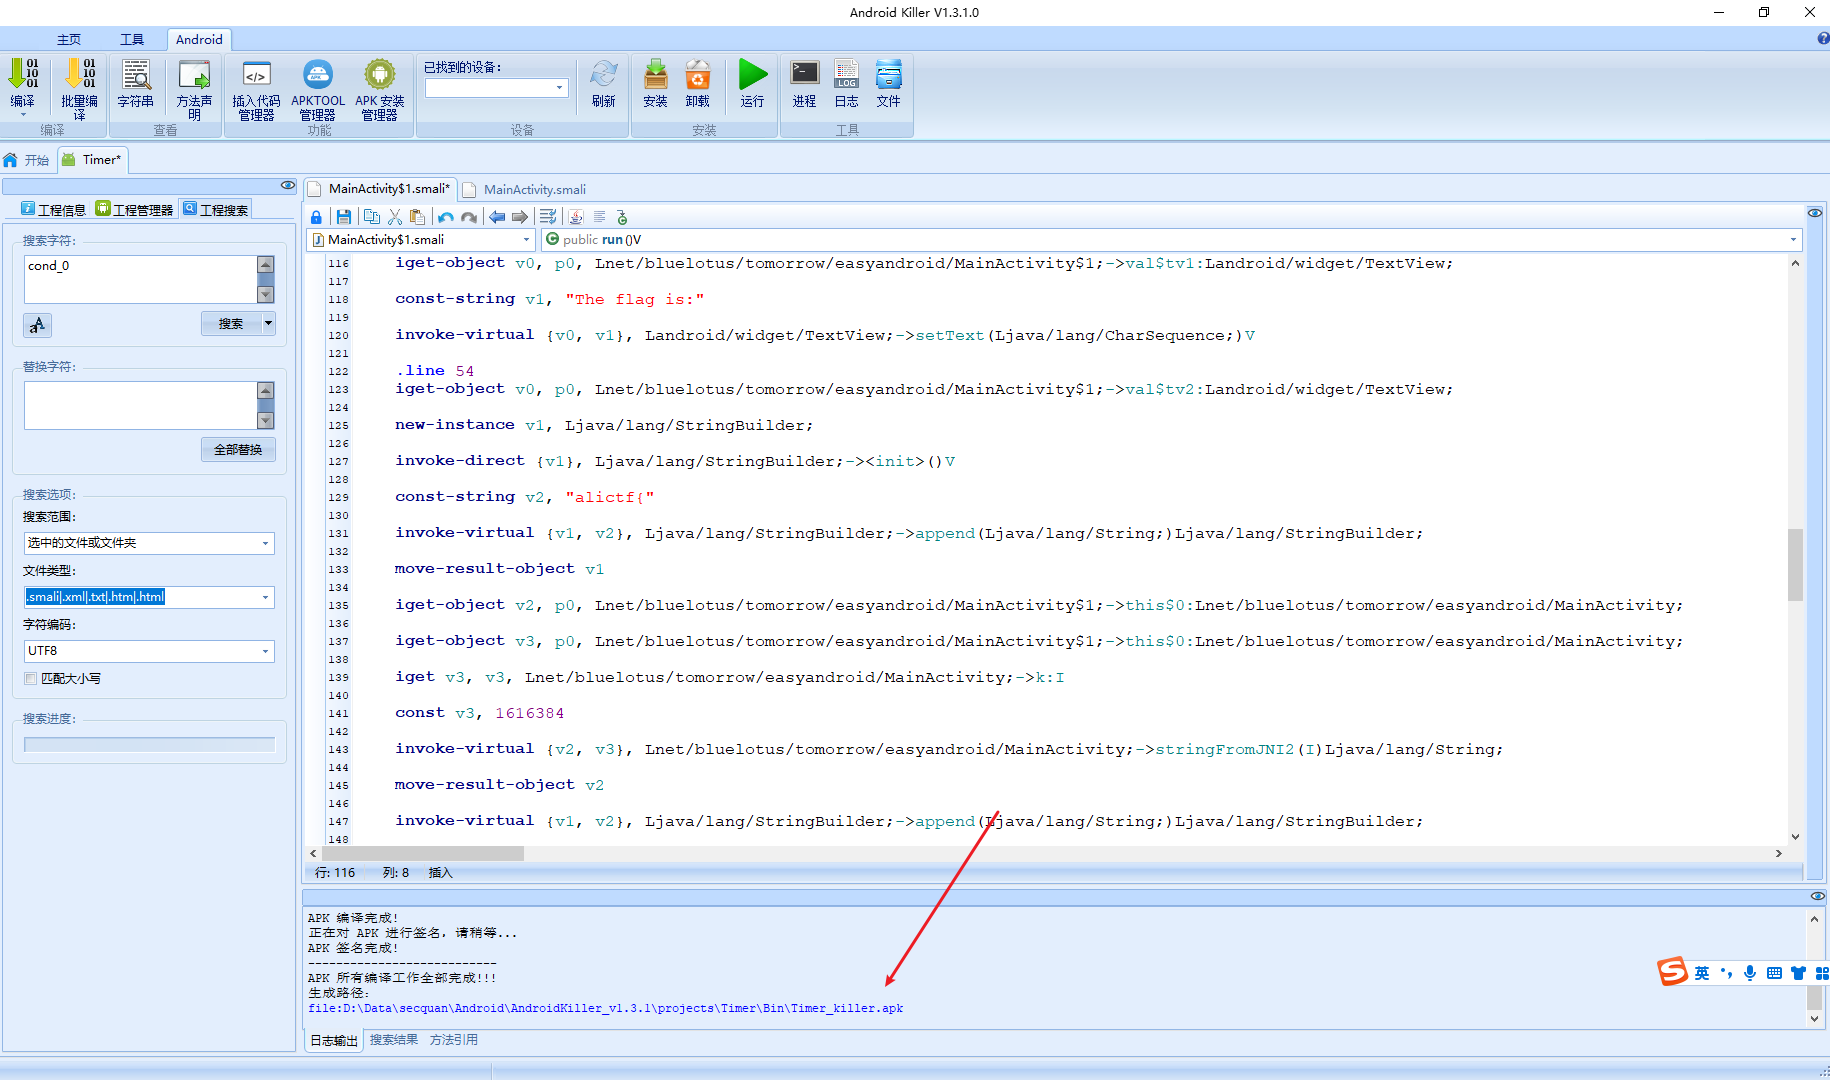This screenshot has width=1830, height=1080.
Task: Open the MainActivity.smali editor tab
Action: coord(526,189)
